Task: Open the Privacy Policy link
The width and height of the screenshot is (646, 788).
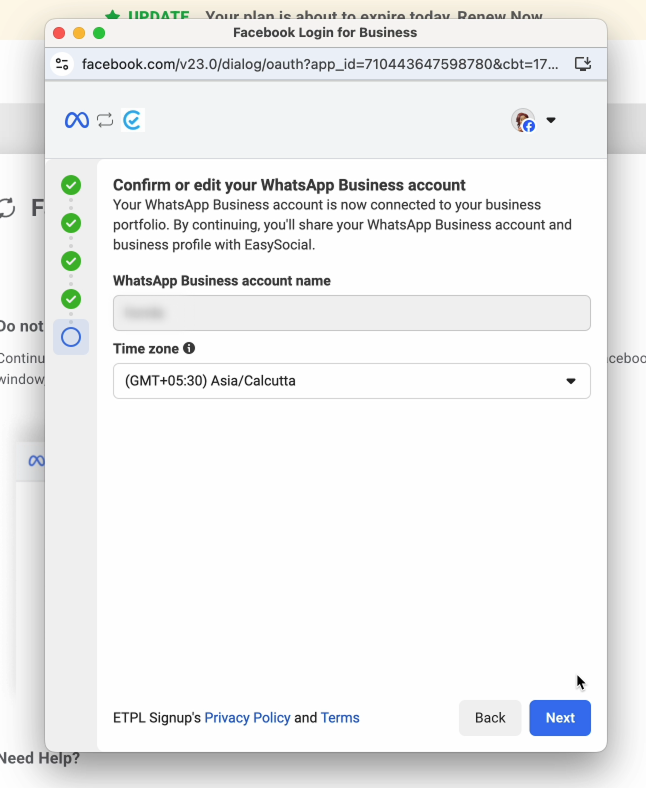Action: coord(247,718)
